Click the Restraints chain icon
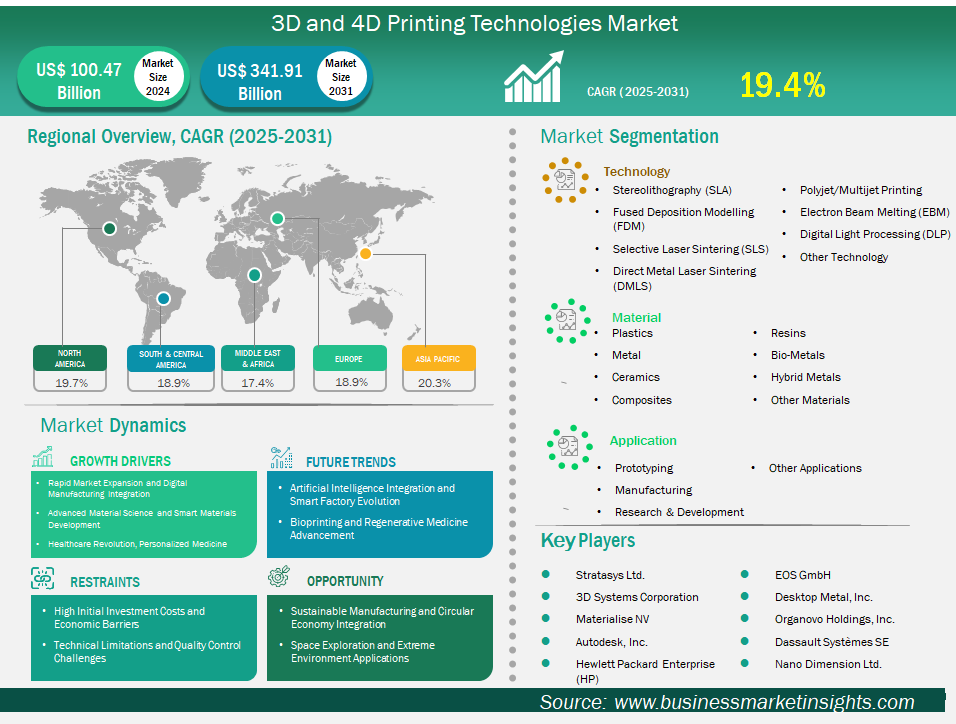 point(42,579)
